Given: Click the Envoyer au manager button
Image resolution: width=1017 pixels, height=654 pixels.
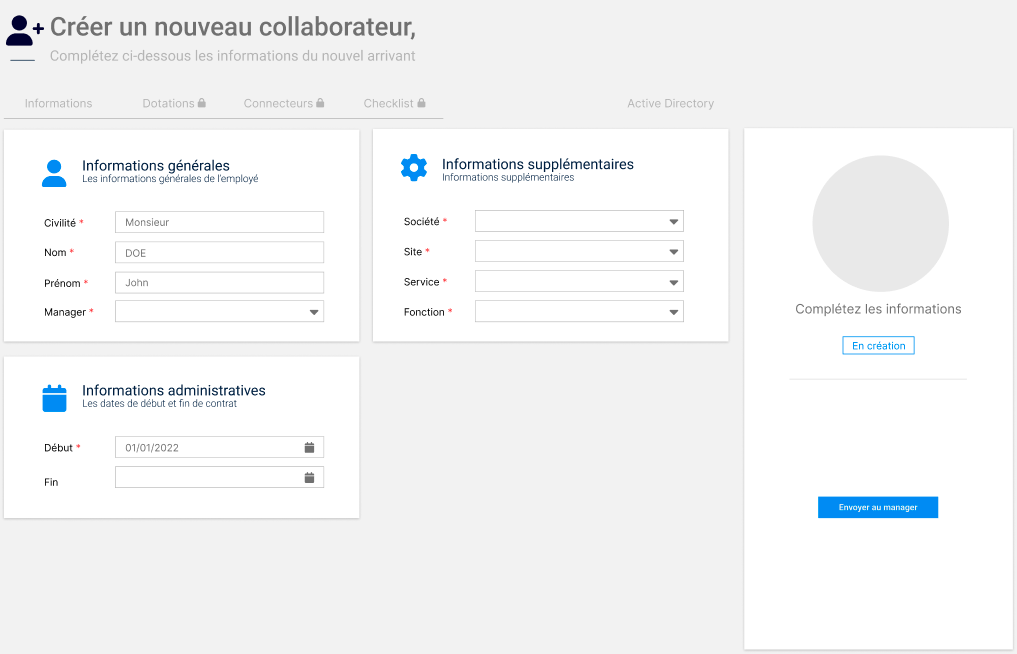Looking at the screenshot, I should click(877, 507).
